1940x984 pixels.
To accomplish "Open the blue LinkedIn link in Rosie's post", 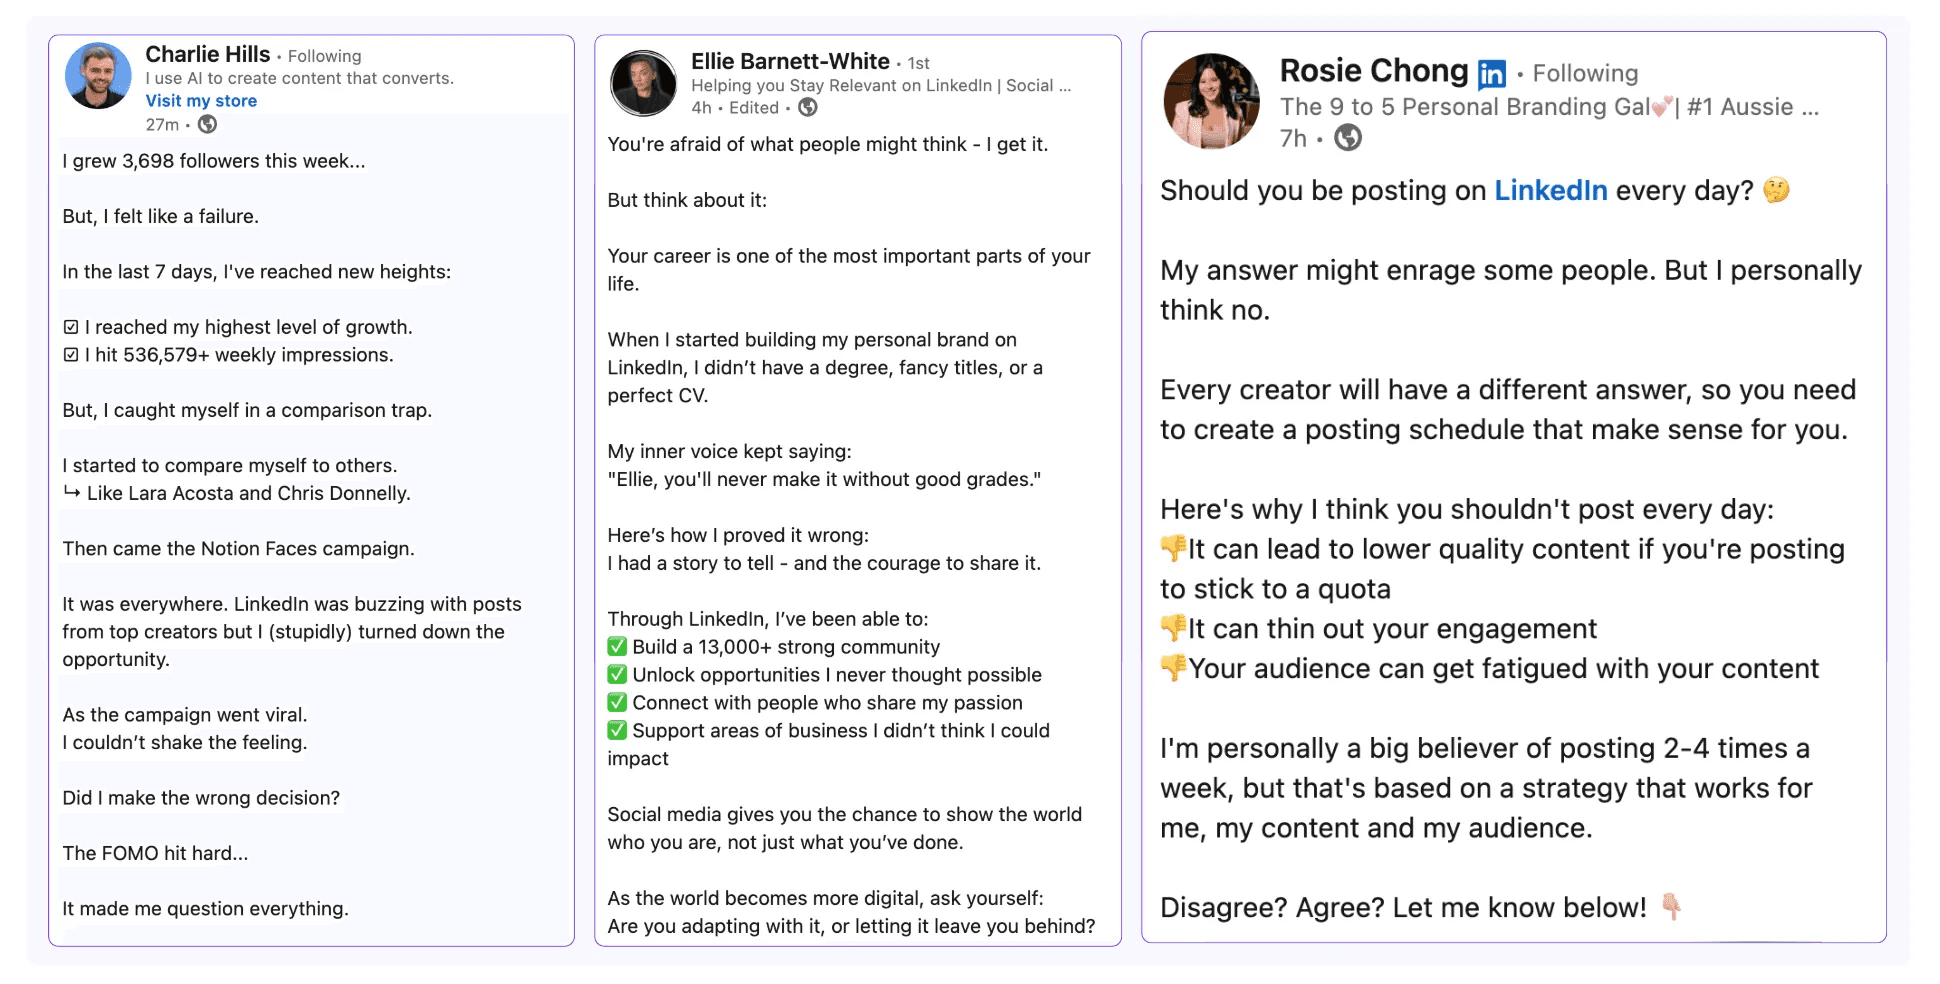I will (1551, 191).
